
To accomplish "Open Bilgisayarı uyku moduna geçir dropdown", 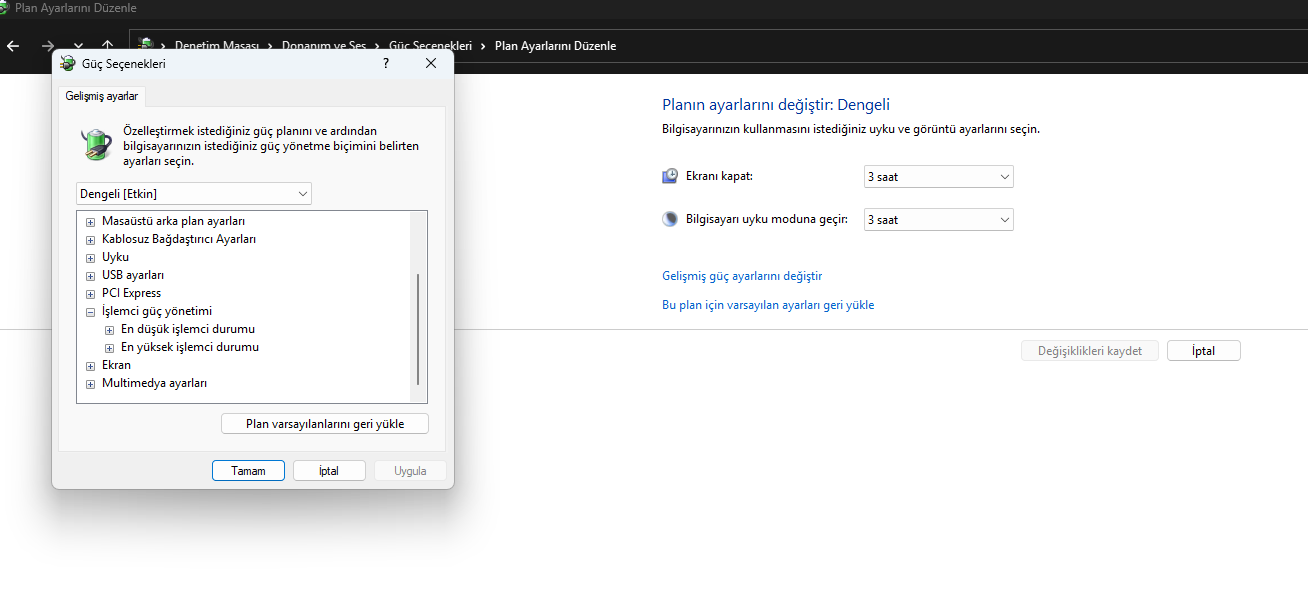I will click(x=939, y=220).
